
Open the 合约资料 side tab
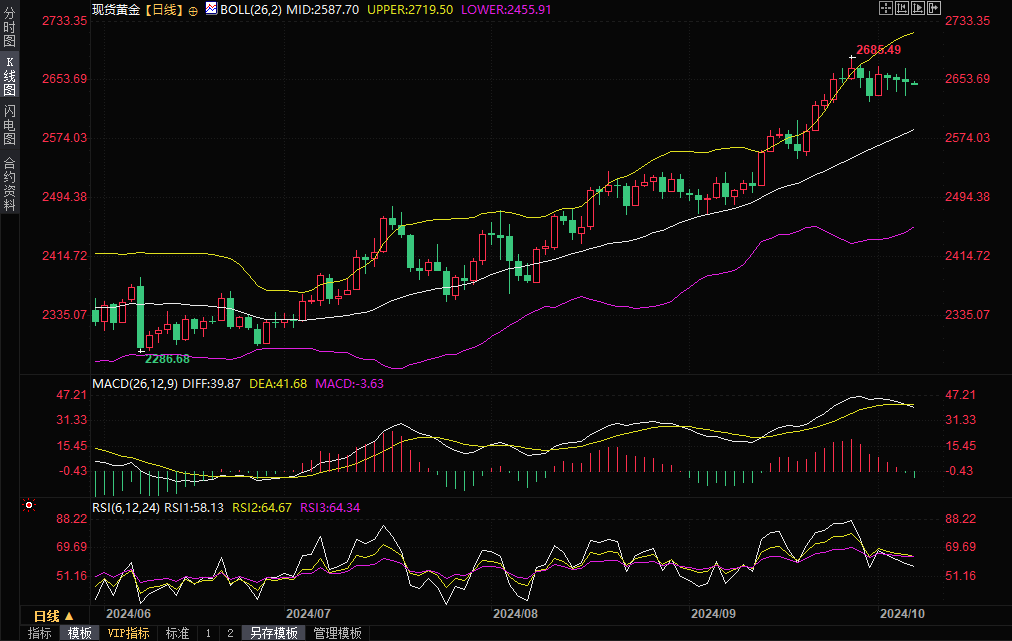9,183
